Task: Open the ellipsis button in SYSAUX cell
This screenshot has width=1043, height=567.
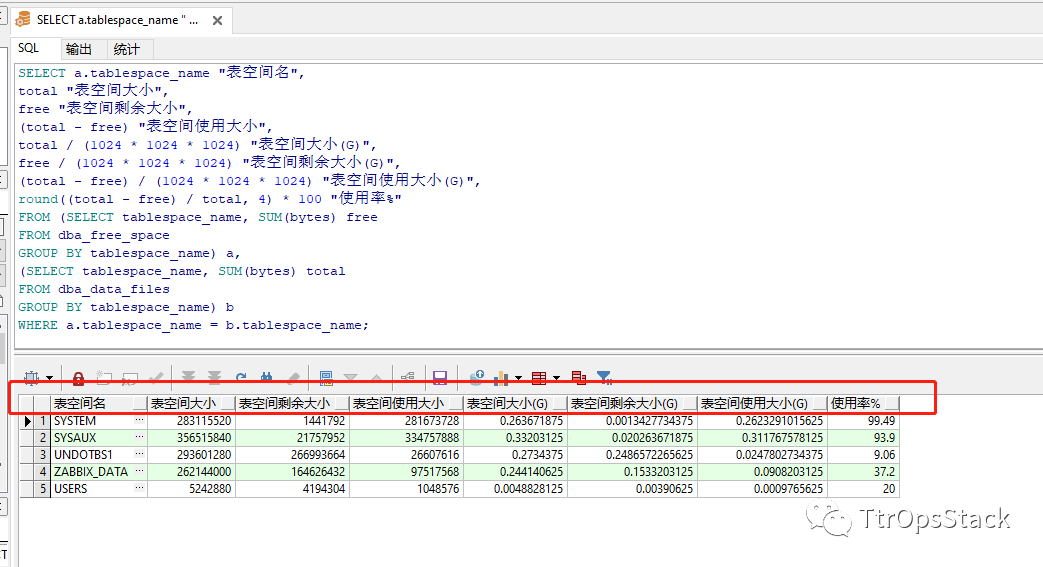Action: (139, 438)
